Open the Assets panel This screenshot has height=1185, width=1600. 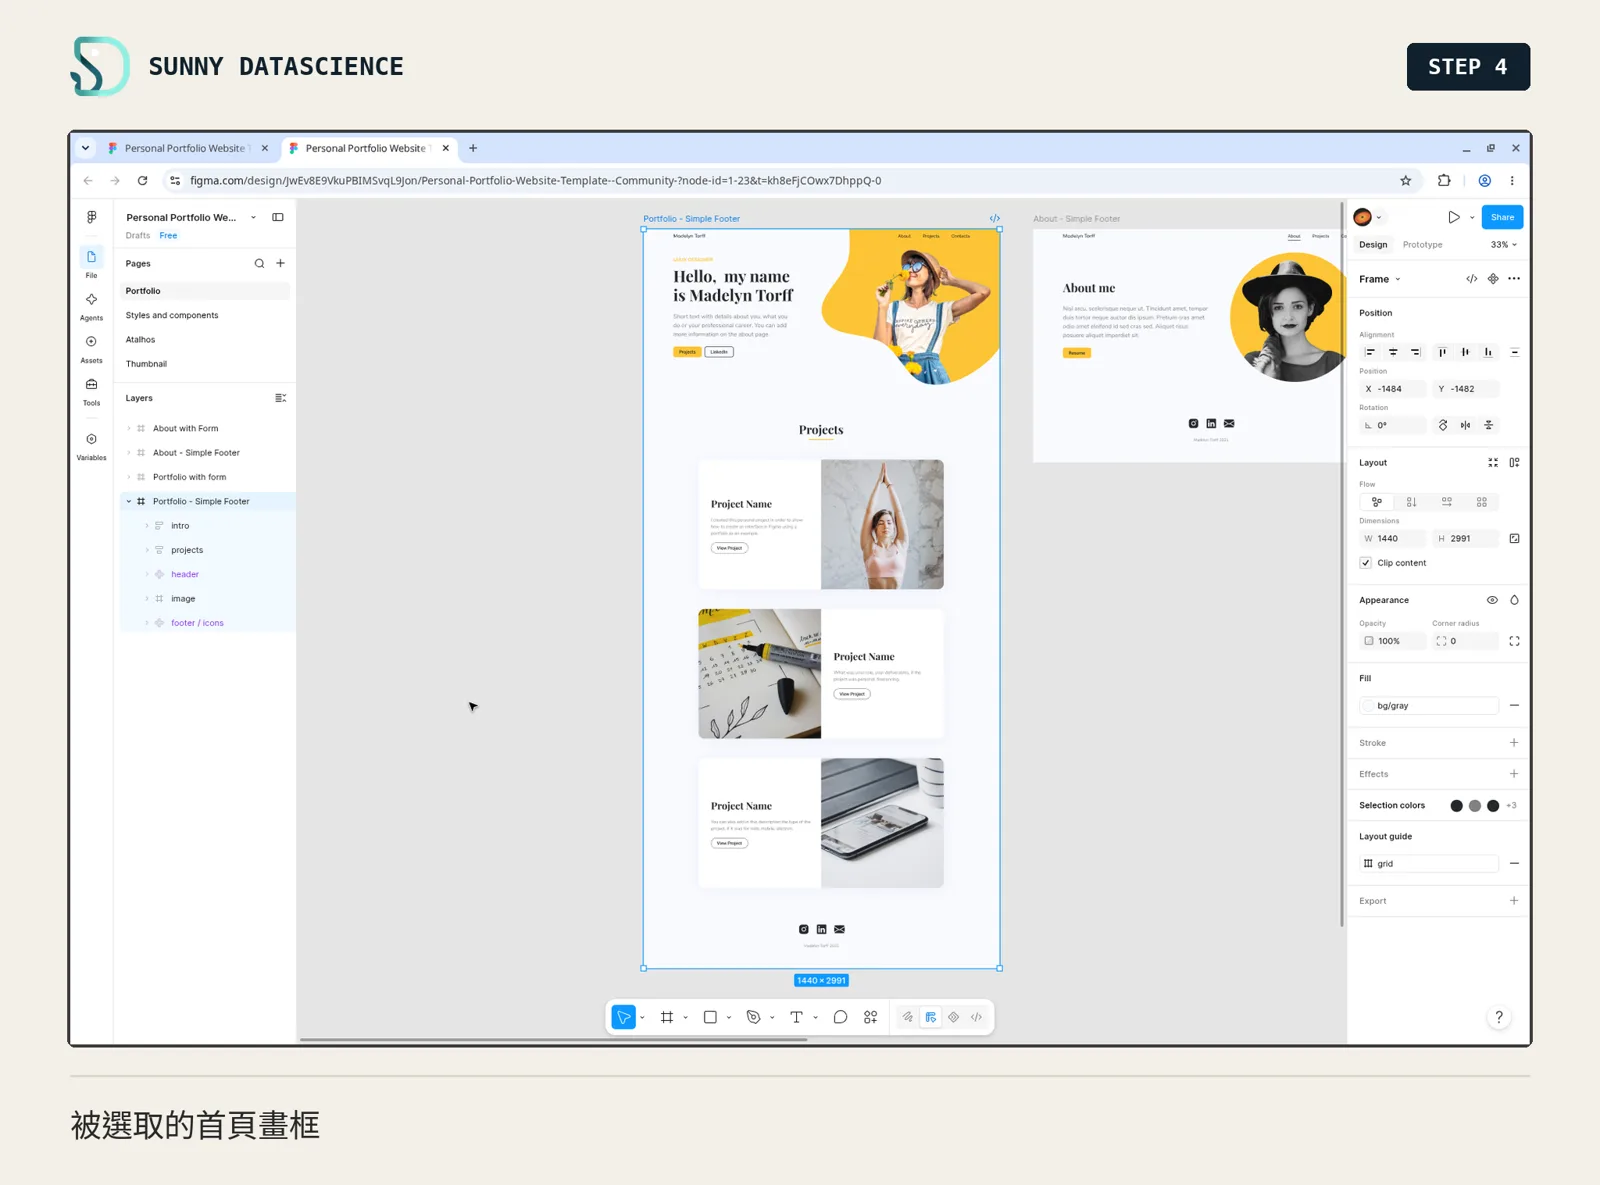coord(91,348)
